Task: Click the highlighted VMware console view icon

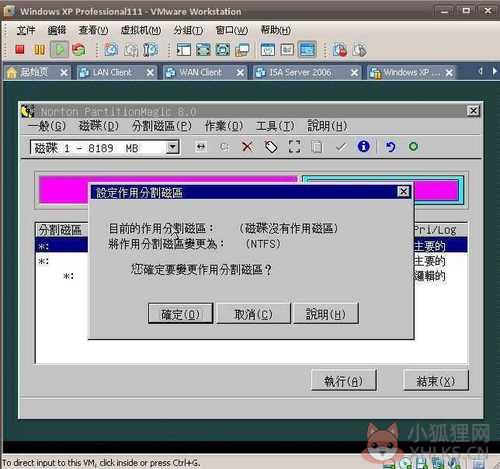Action: [307, 50]
